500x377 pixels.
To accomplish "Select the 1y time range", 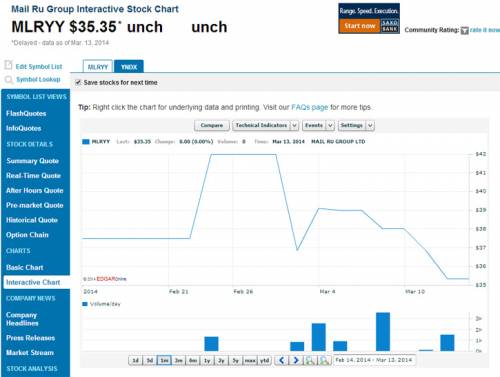I will (207, 360).
